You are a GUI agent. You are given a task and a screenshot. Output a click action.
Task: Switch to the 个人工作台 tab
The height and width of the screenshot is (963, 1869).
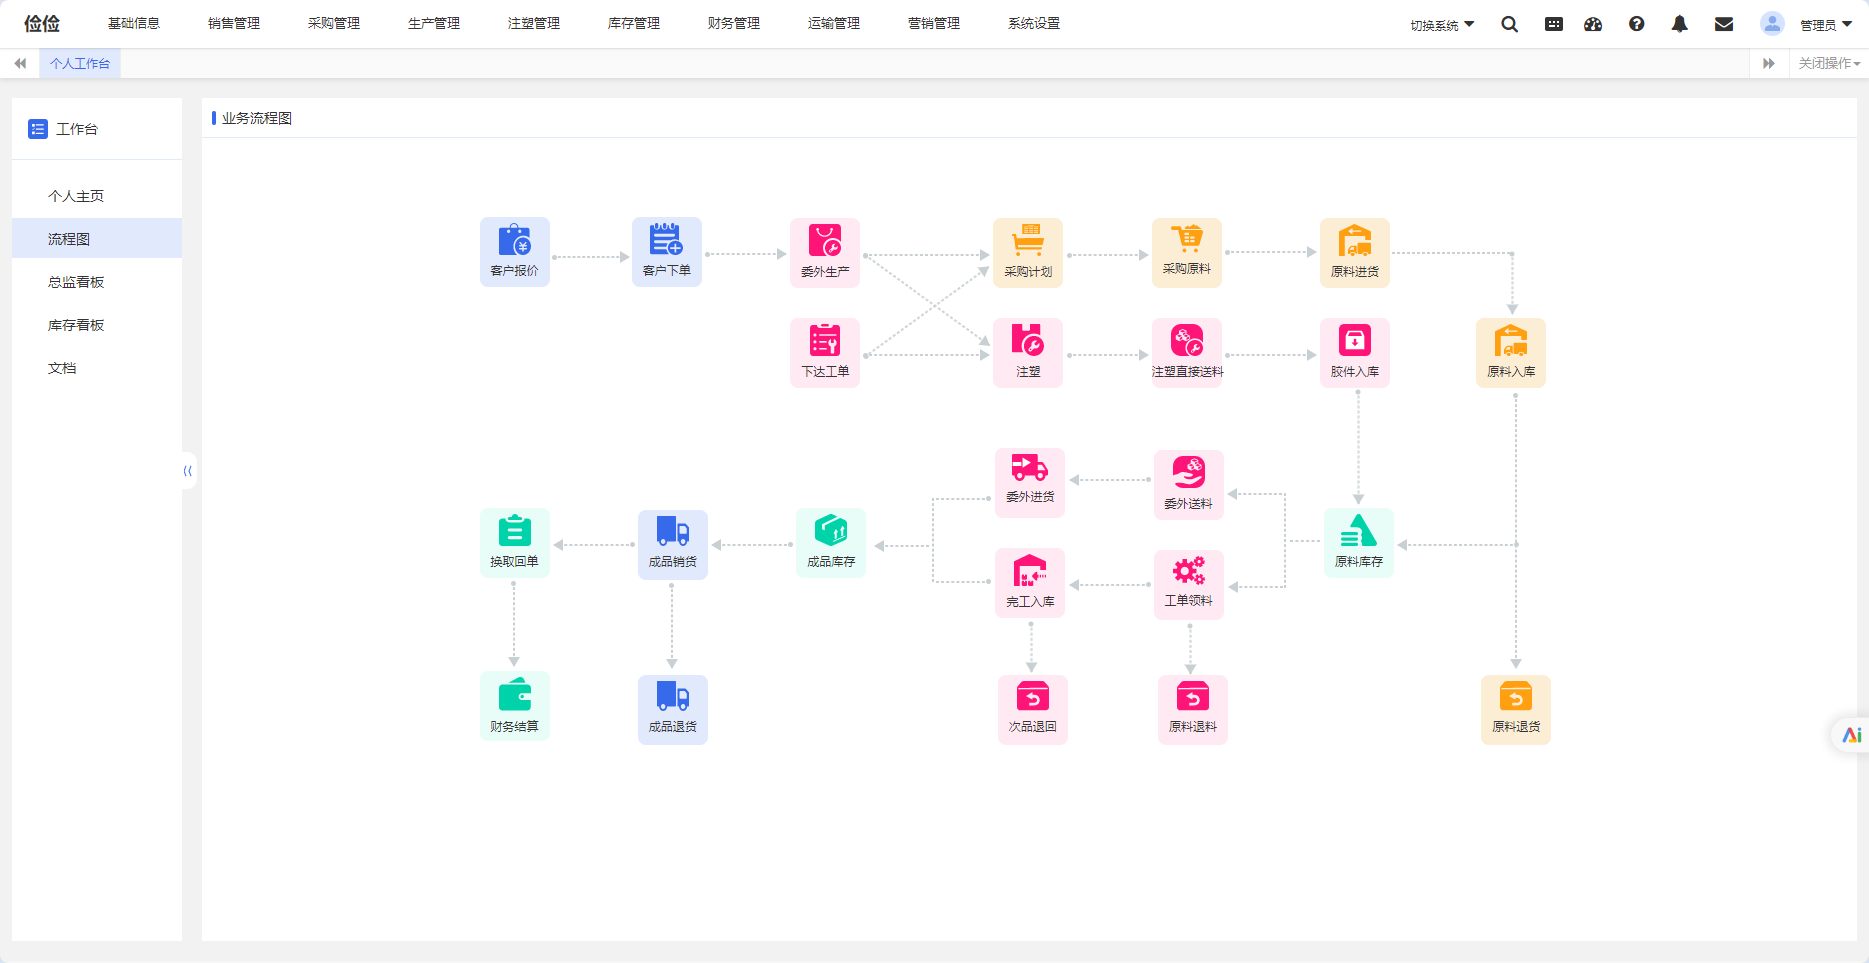pos(80,63)
